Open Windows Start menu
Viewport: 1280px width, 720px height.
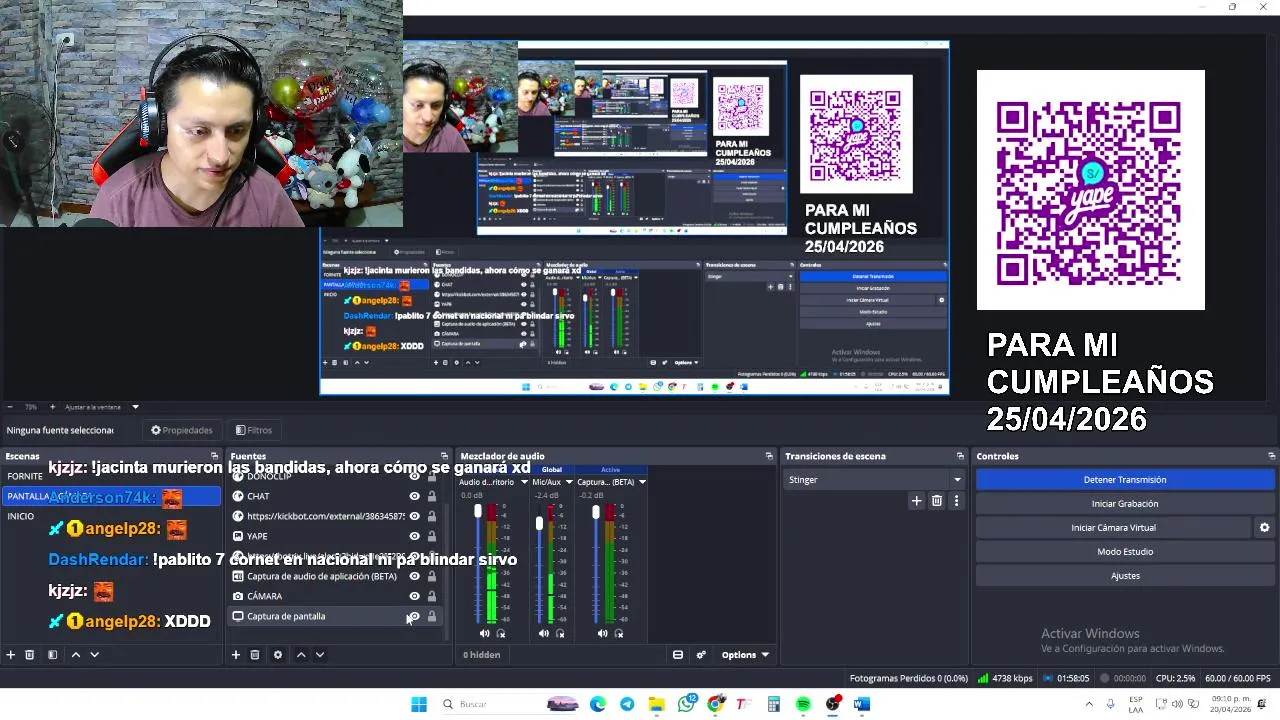click(x=419, y=704)
